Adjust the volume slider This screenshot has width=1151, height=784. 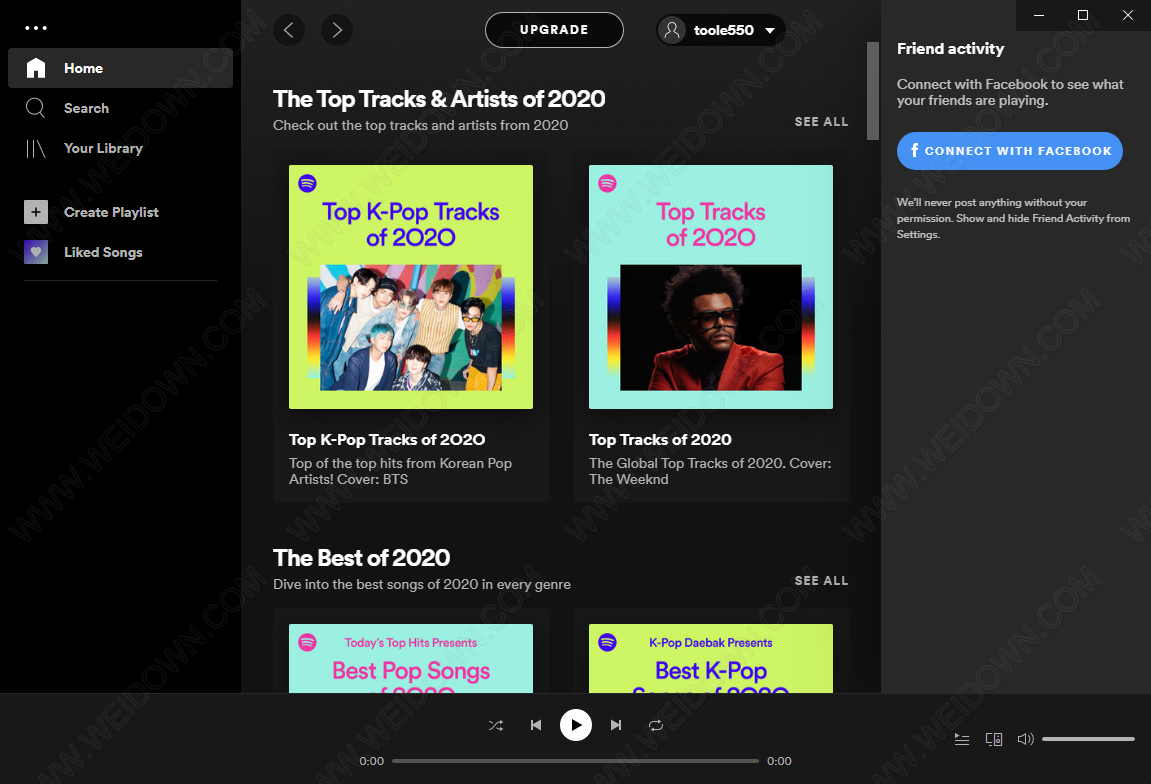tap(1089, 739)
